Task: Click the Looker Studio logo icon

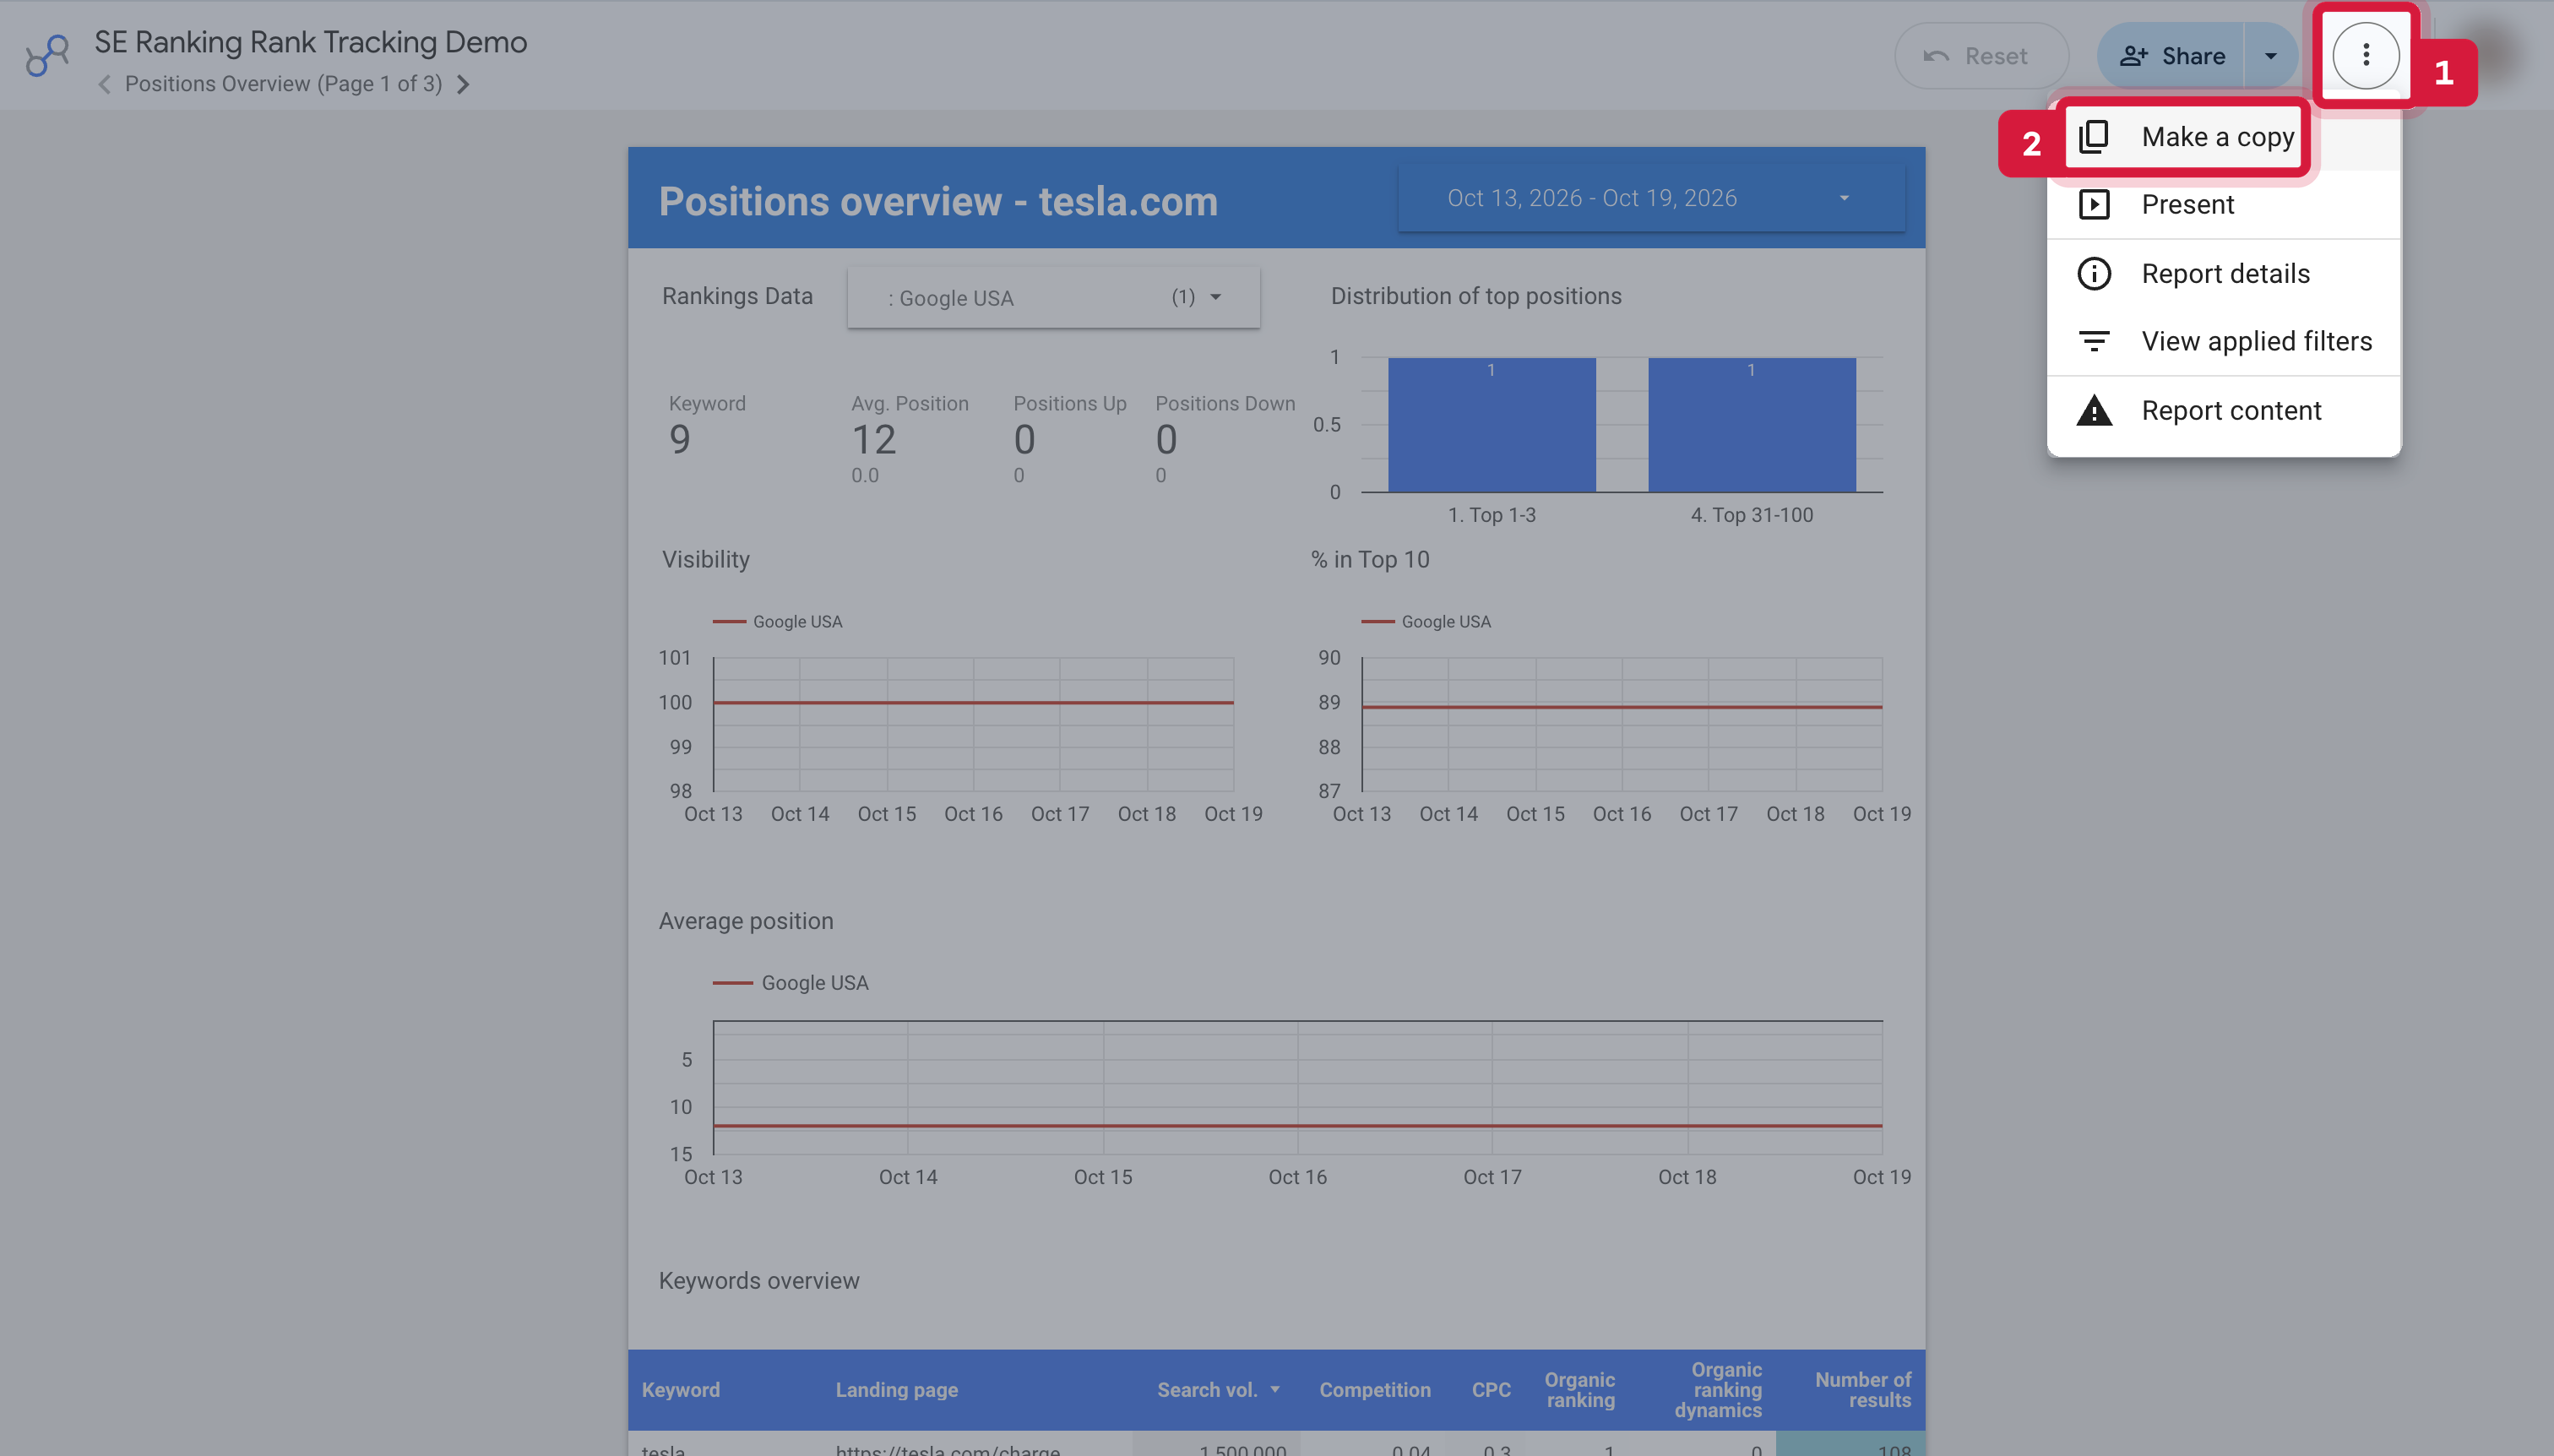Action: [47, 55]
